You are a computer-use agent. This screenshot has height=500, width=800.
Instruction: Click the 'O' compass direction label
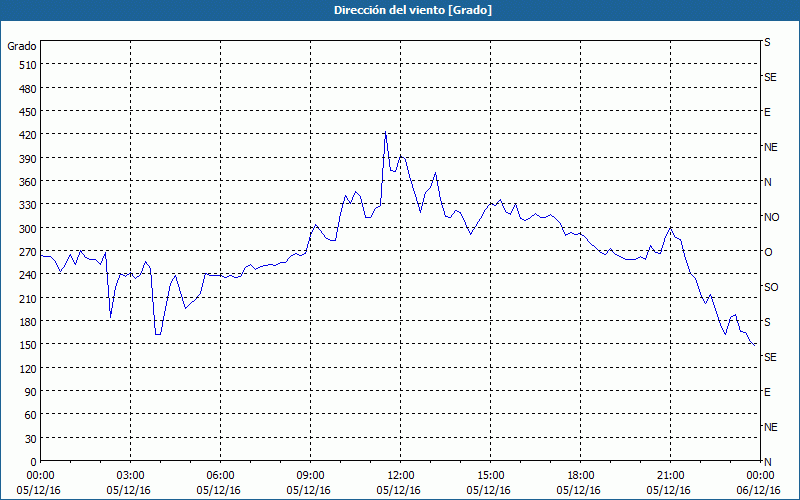768,252
